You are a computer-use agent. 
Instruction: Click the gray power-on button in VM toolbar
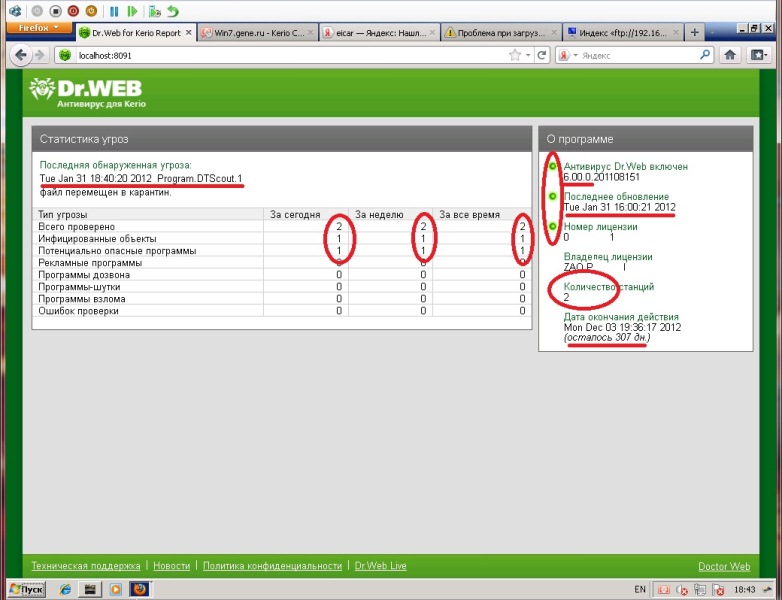pos(37,10)
